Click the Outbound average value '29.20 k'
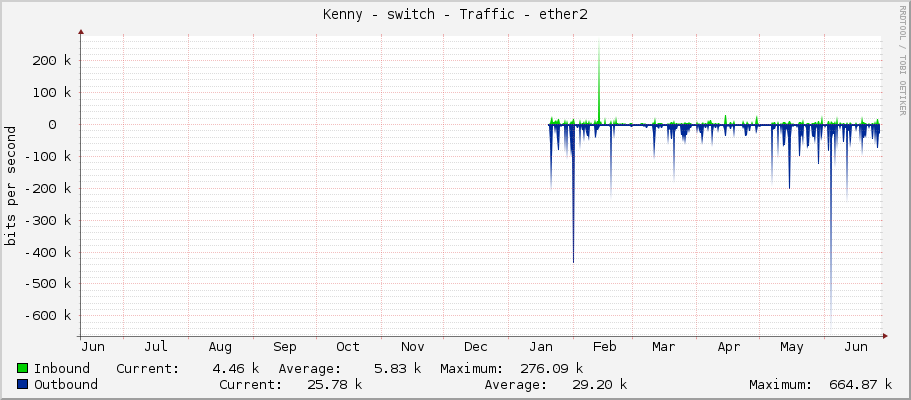The width and height of the screenshot is (911, 400). 598,384
